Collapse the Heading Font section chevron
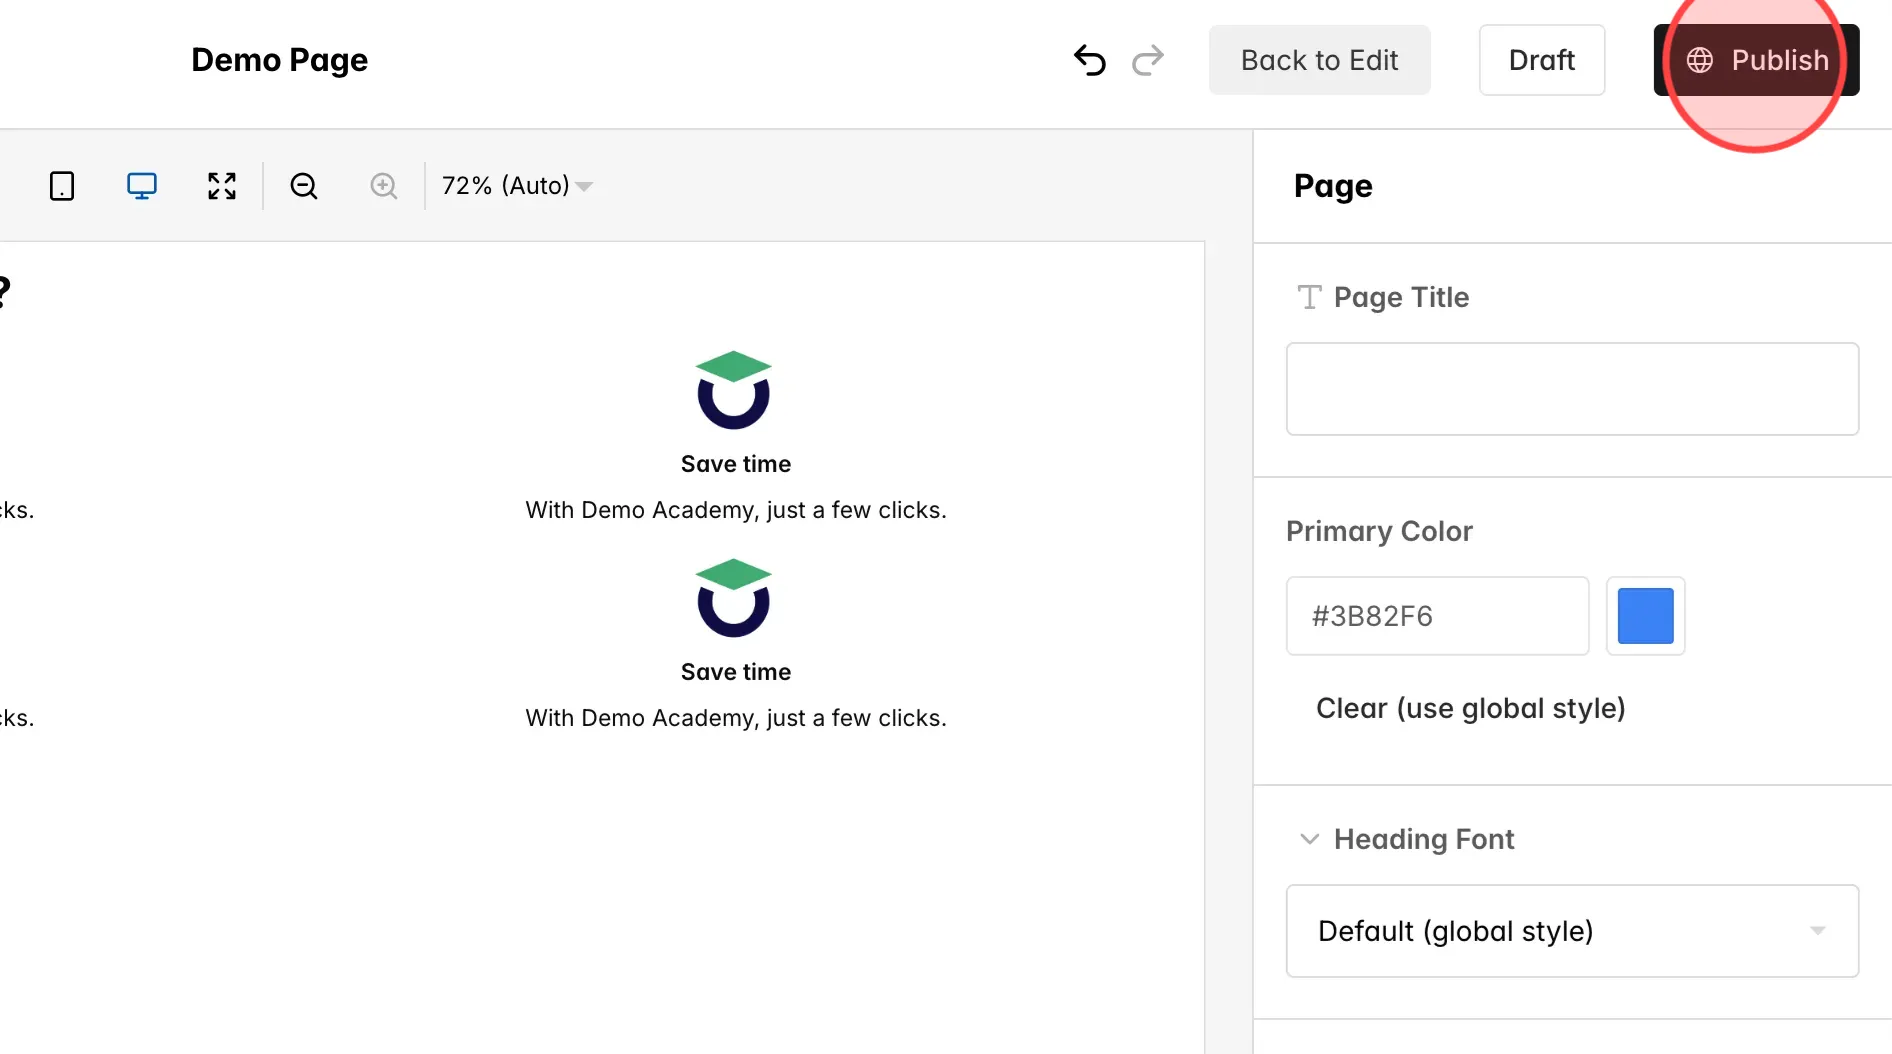The image size is (1892, 1054). [1309, 839]
